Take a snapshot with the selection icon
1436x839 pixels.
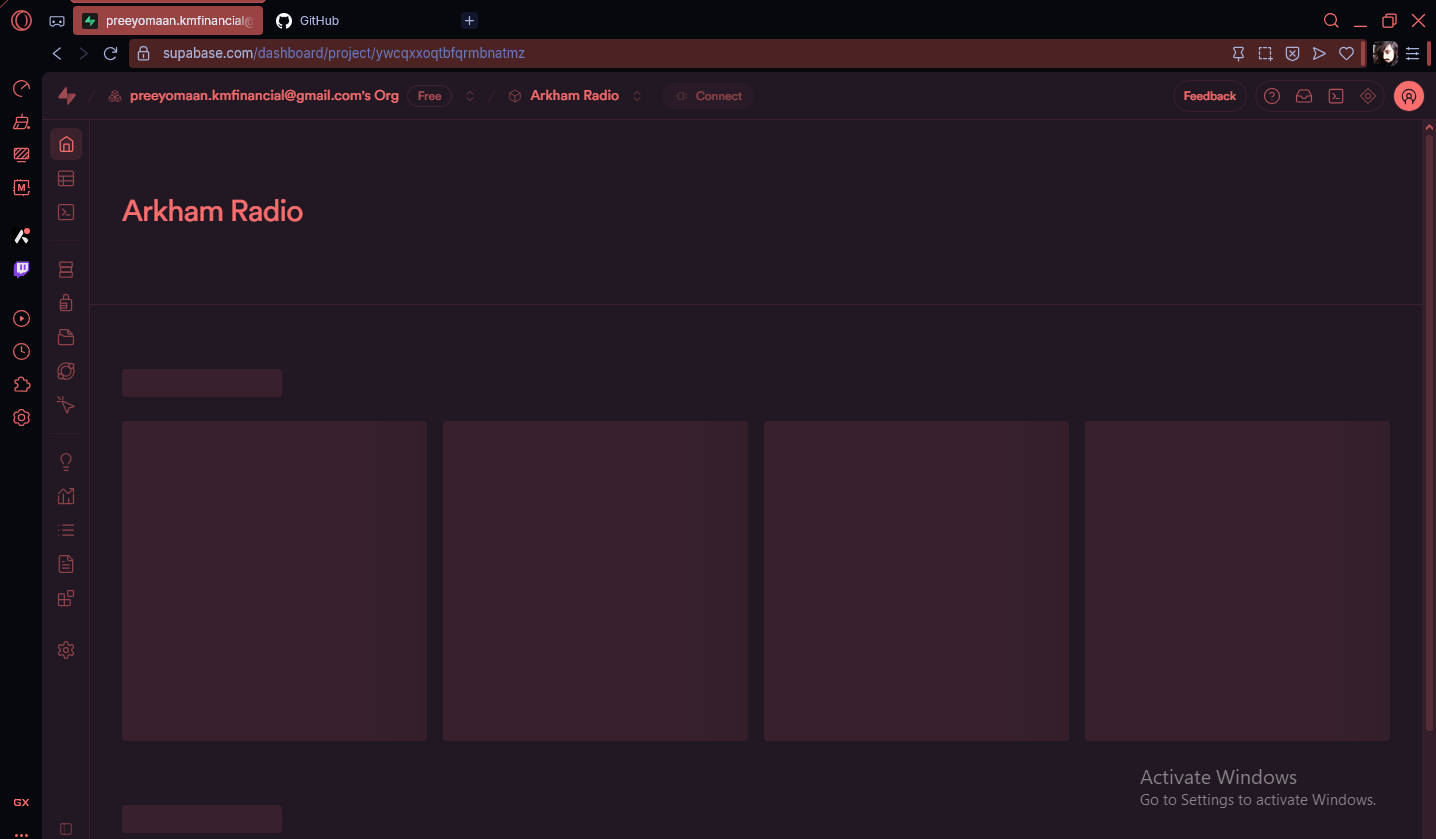1265,53
